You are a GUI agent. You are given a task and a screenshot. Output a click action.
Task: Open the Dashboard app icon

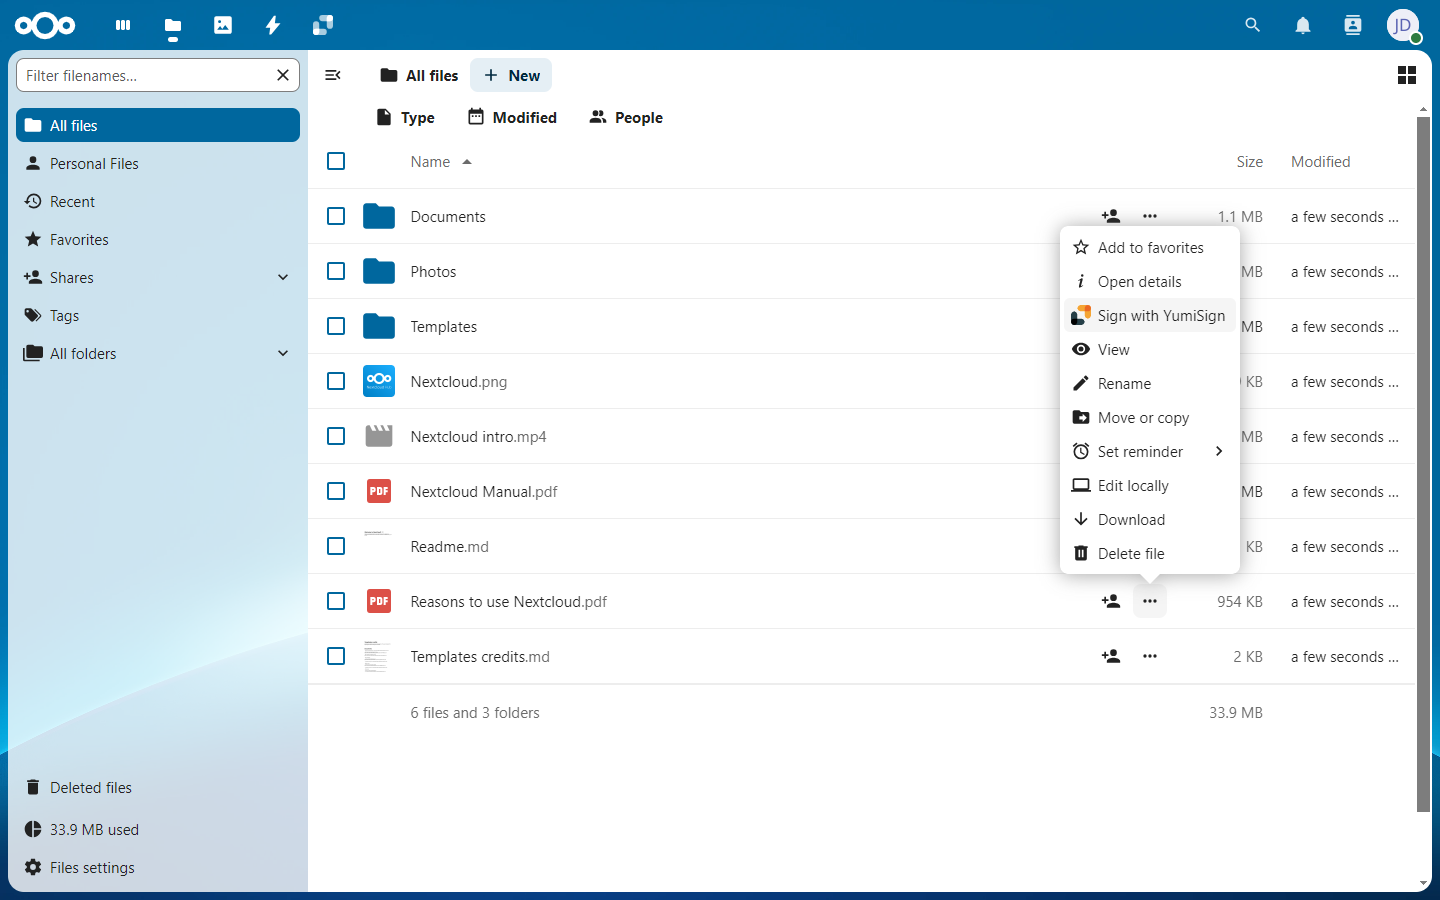pos(123,25)
